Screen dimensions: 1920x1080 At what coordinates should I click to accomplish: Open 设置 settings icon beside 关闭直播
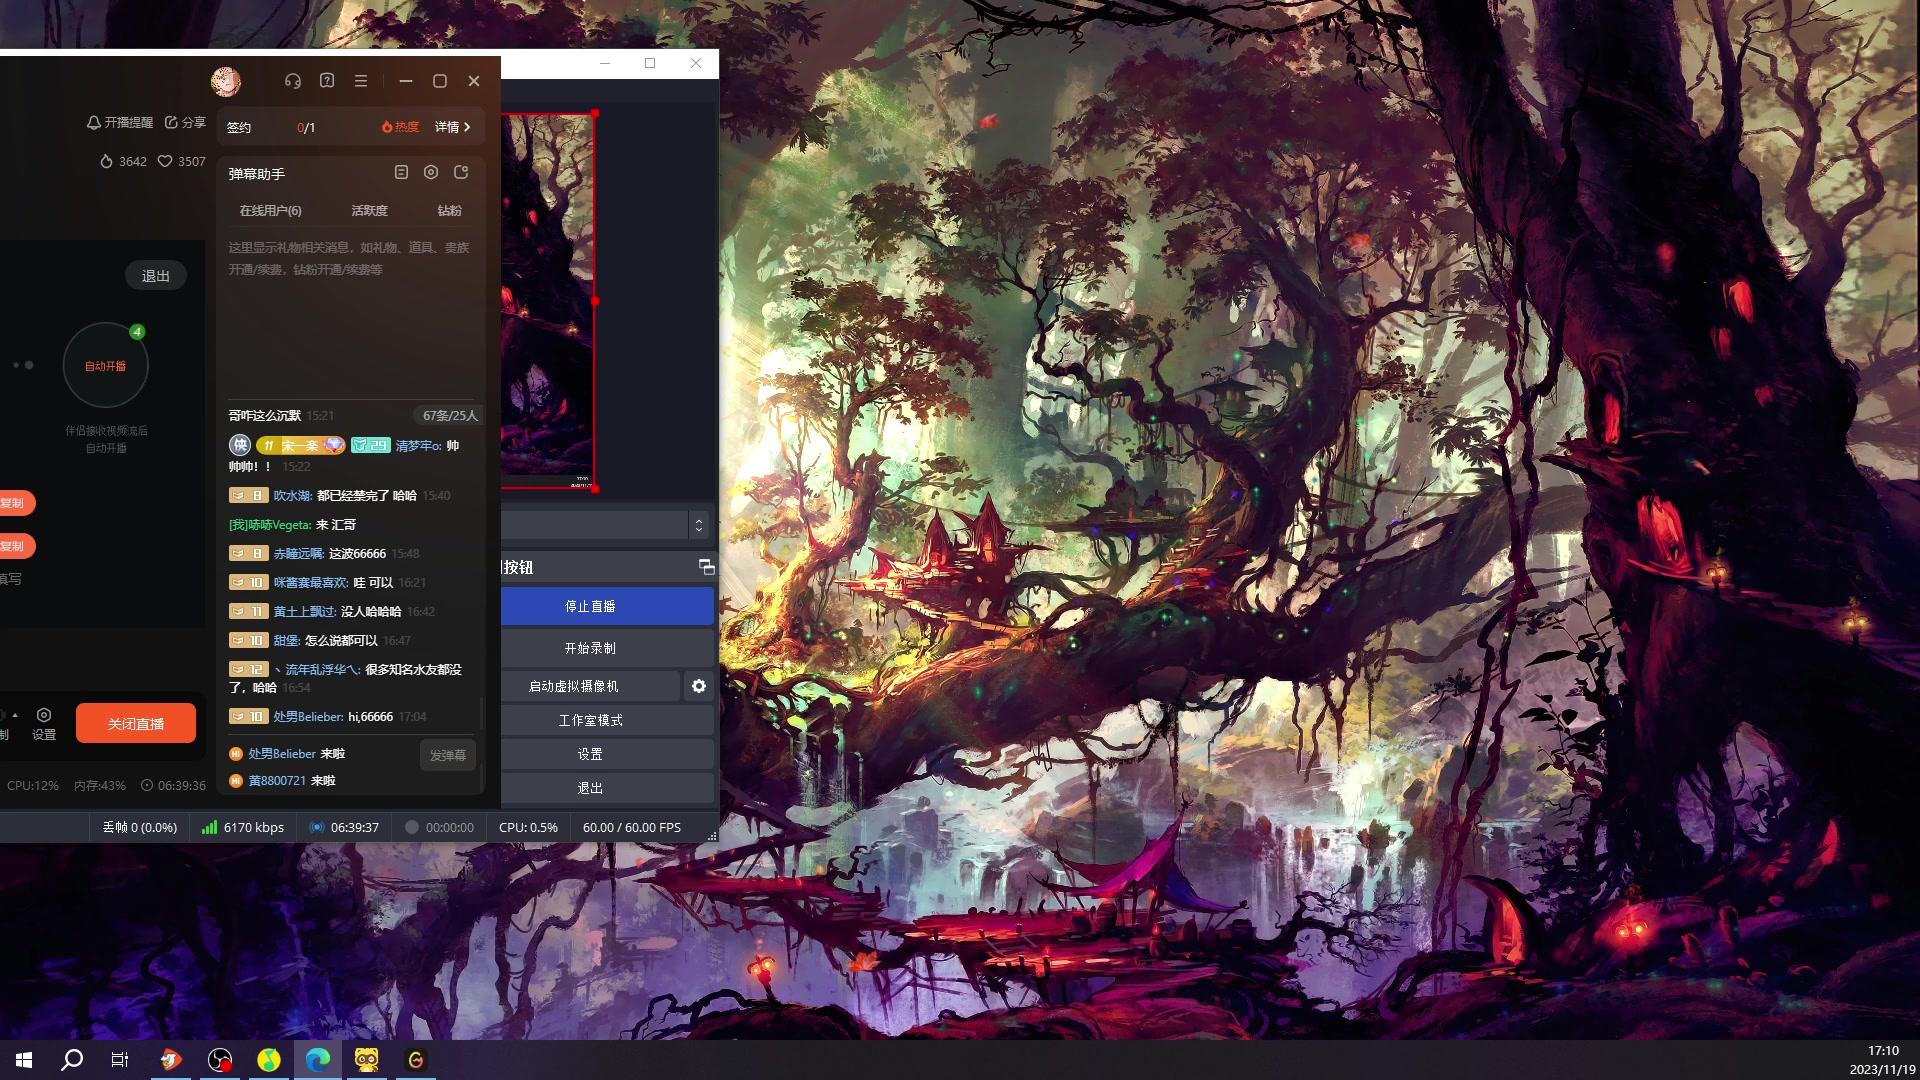tap(44, 723)
